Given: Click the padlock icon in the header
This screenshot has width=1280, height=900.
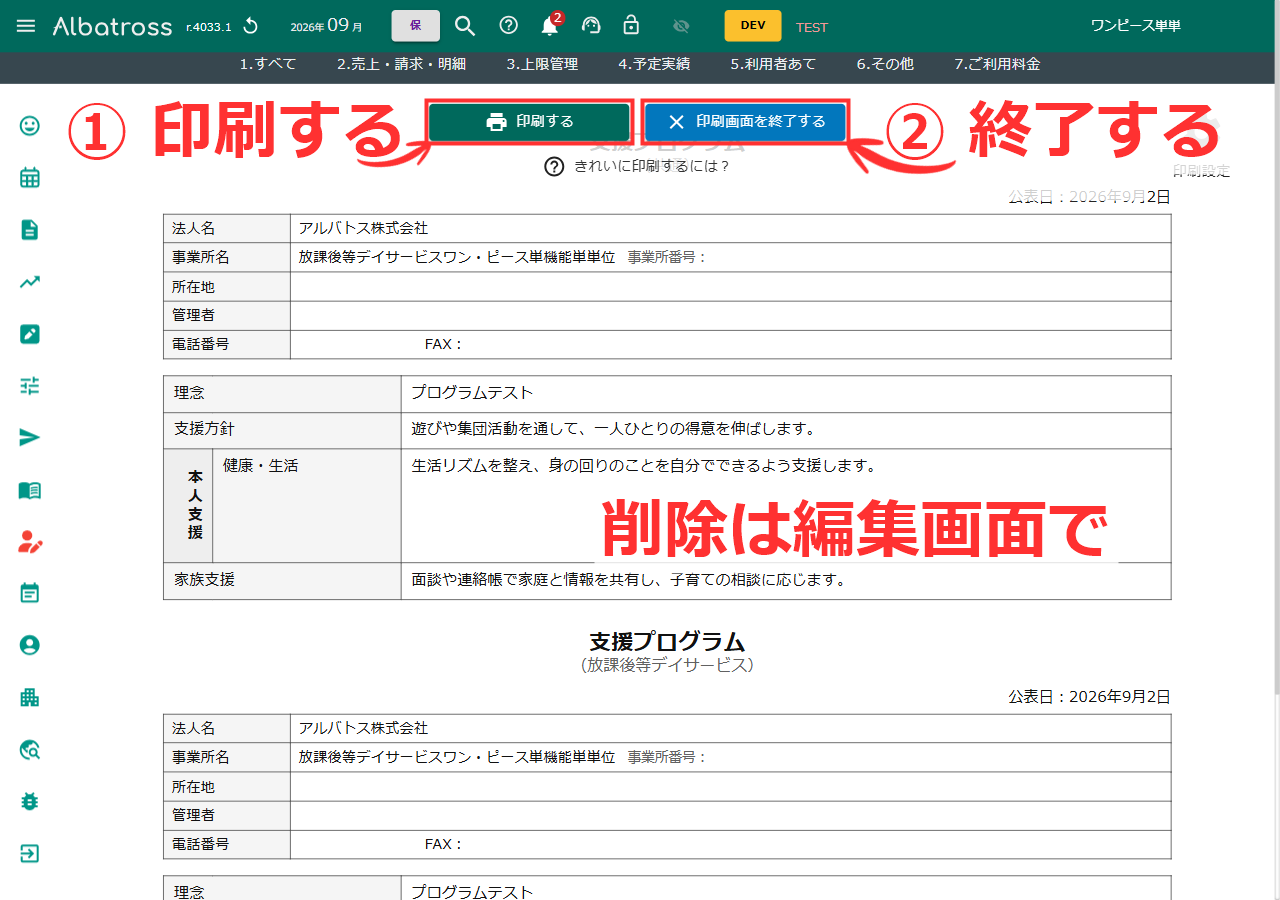Looking at the screenshot, I should [631, 26].
